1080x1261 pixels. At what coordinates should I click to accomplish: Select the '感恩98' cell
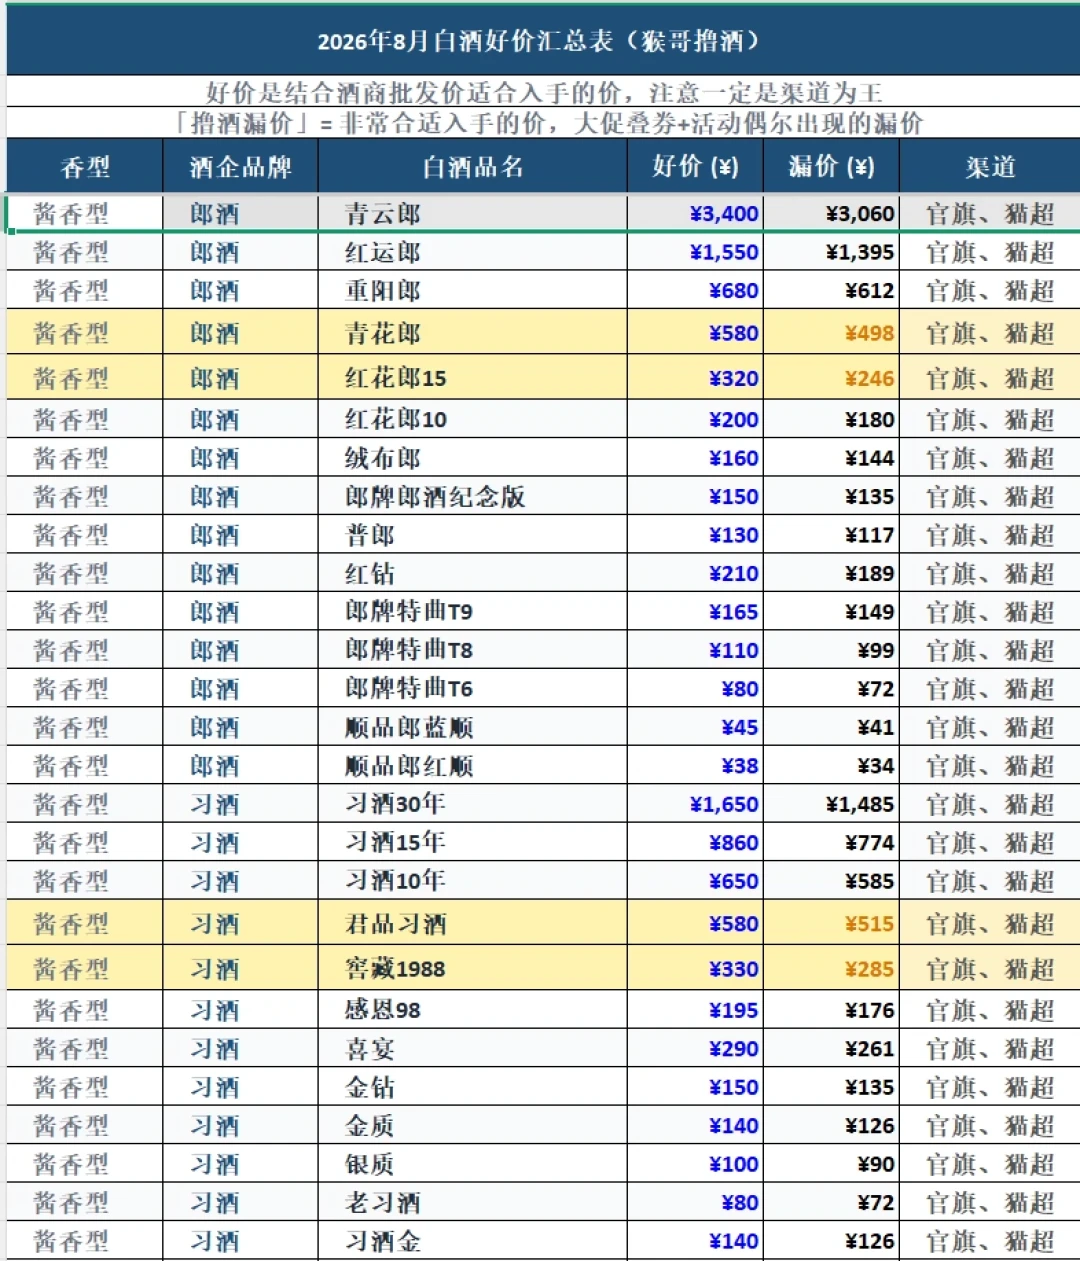click(x=473, y=1010)
